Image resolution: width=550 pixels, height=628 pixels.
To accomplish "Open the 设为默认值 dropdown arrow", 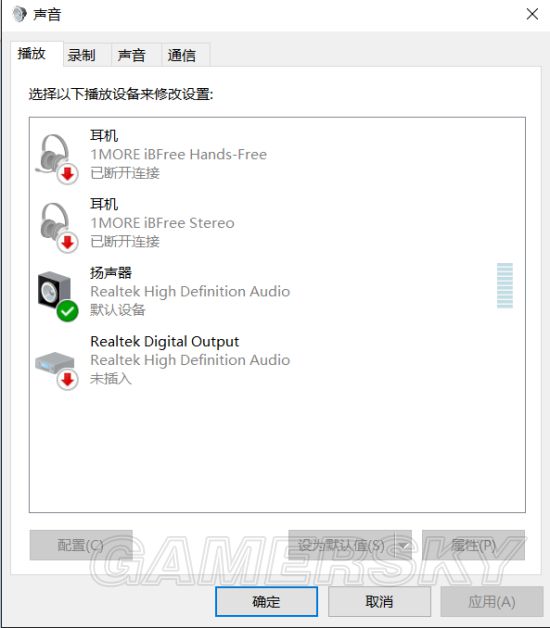I will (403, 545).
